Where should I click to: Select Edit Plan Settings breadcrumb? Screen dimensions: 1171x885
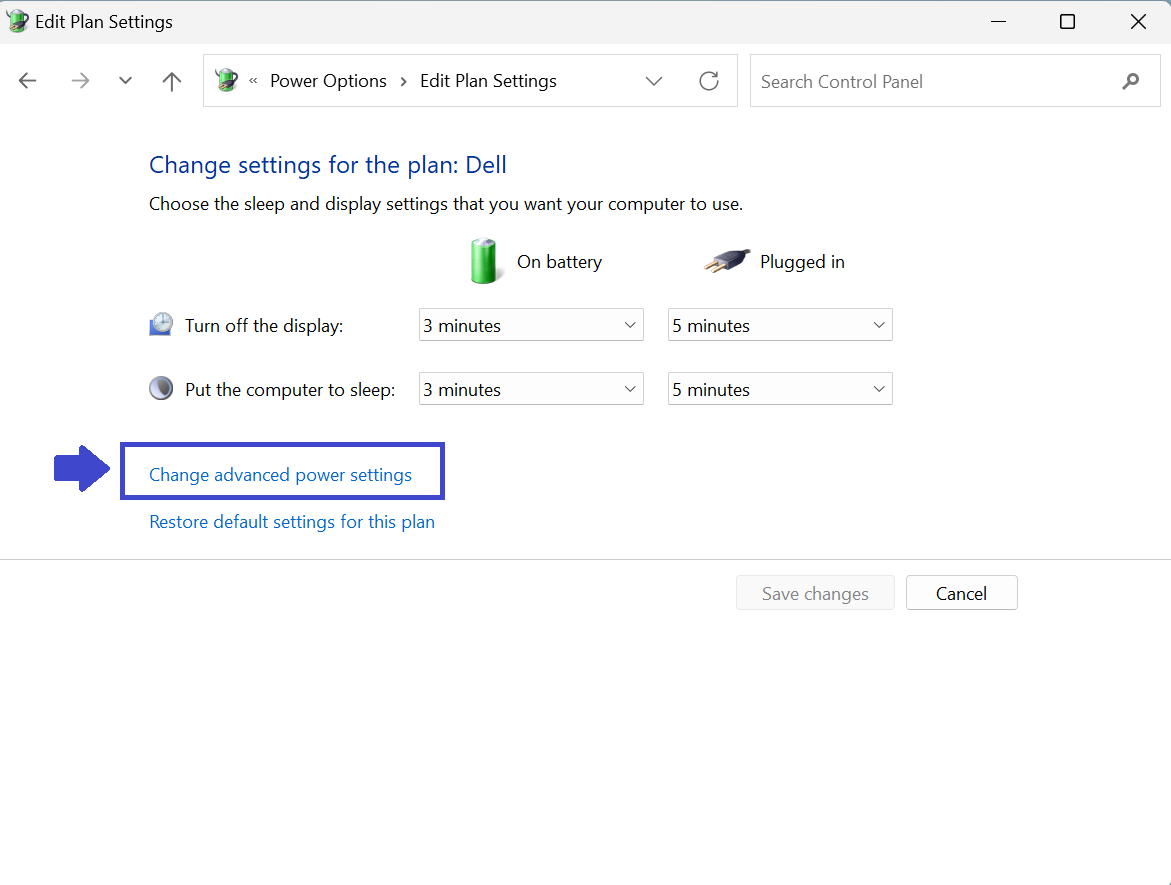tap(488, 82)
